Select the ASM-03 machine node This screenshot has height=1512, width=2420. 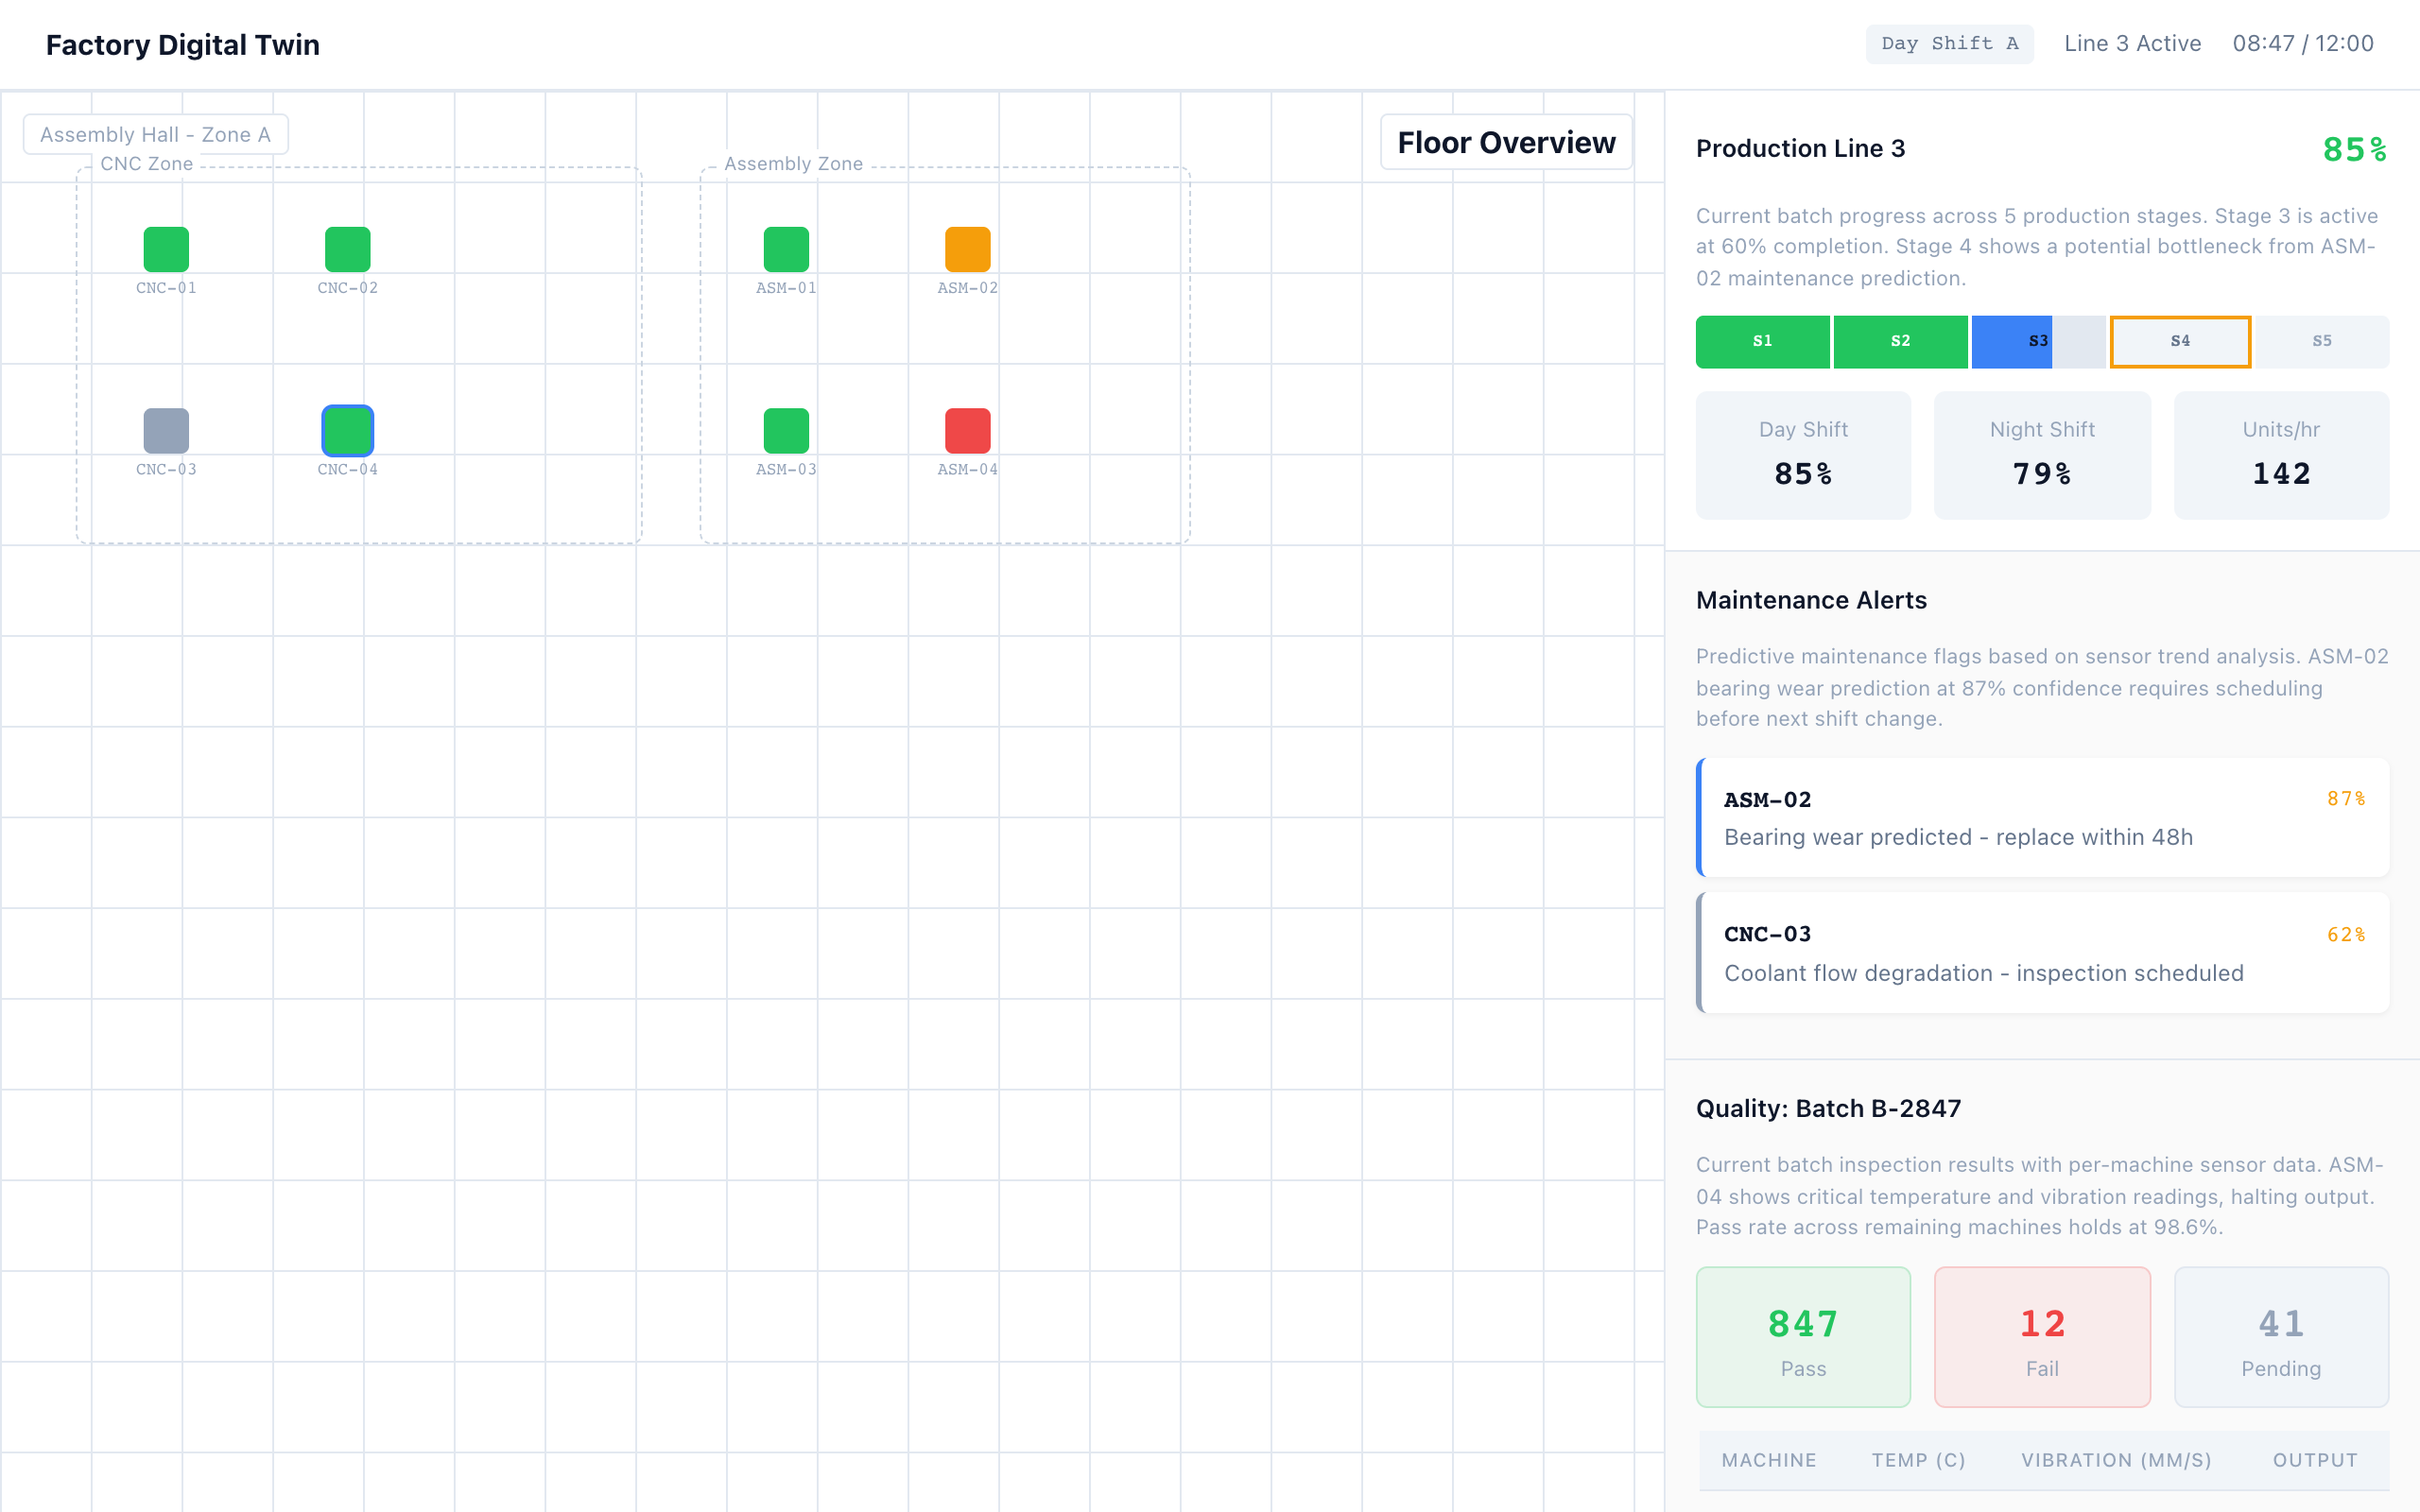pyautogui.click(x=786, y=430)
